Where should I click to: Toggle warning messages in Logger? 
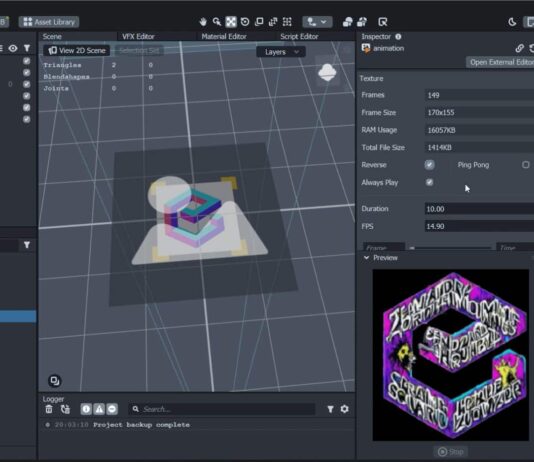coord(99,409)
